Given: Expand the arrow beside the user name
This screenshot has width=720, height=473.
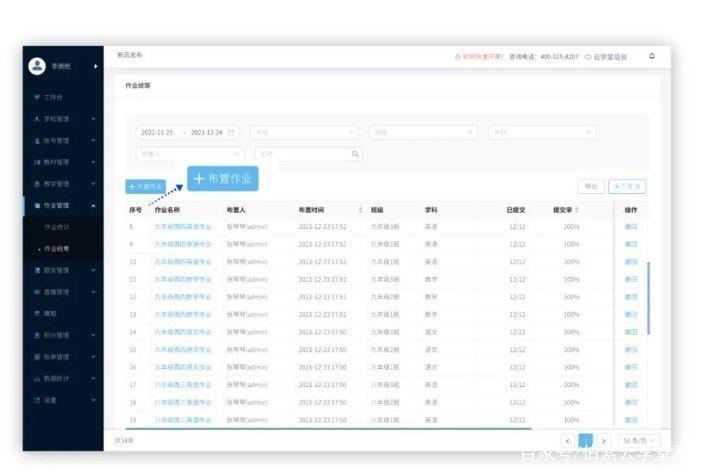Looking at the screenshot, I should click(x=96, y=66).
